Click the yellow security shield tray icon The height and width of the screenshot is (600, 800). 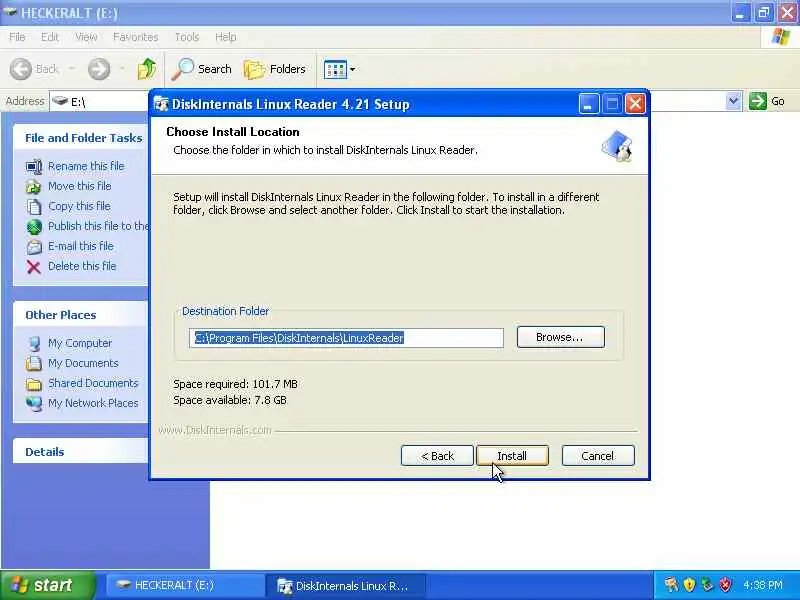coord(689,585)
